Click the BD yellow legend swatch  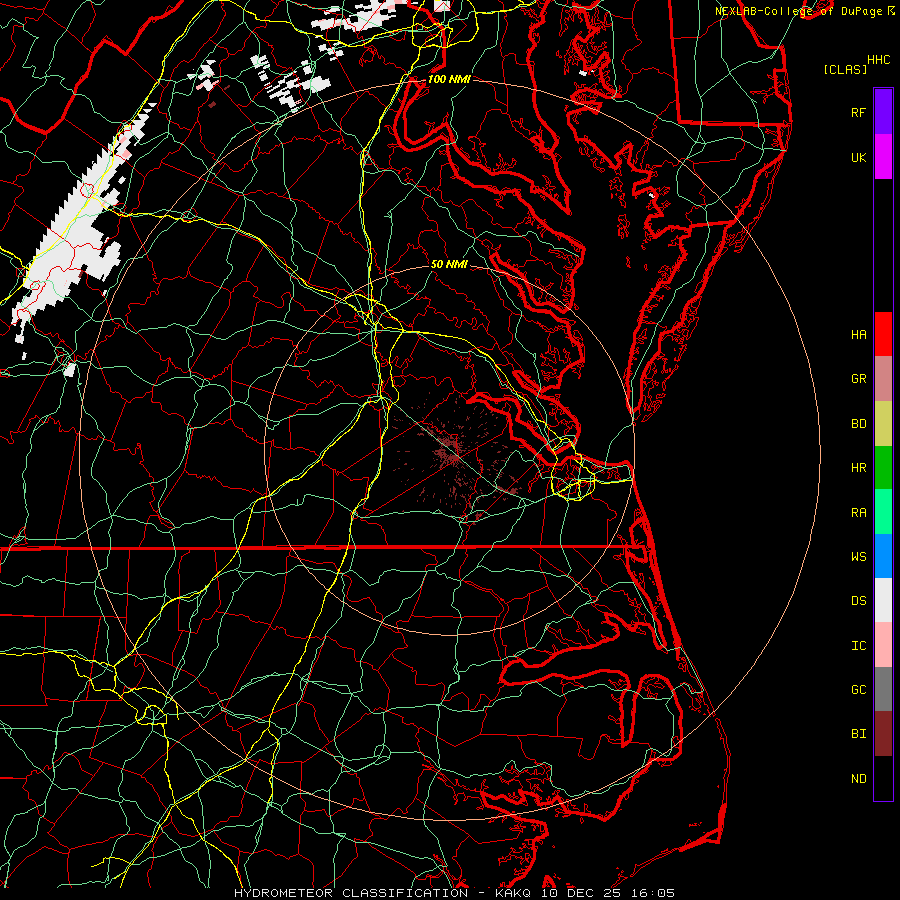pyautogui.click(x=883, y=424)
